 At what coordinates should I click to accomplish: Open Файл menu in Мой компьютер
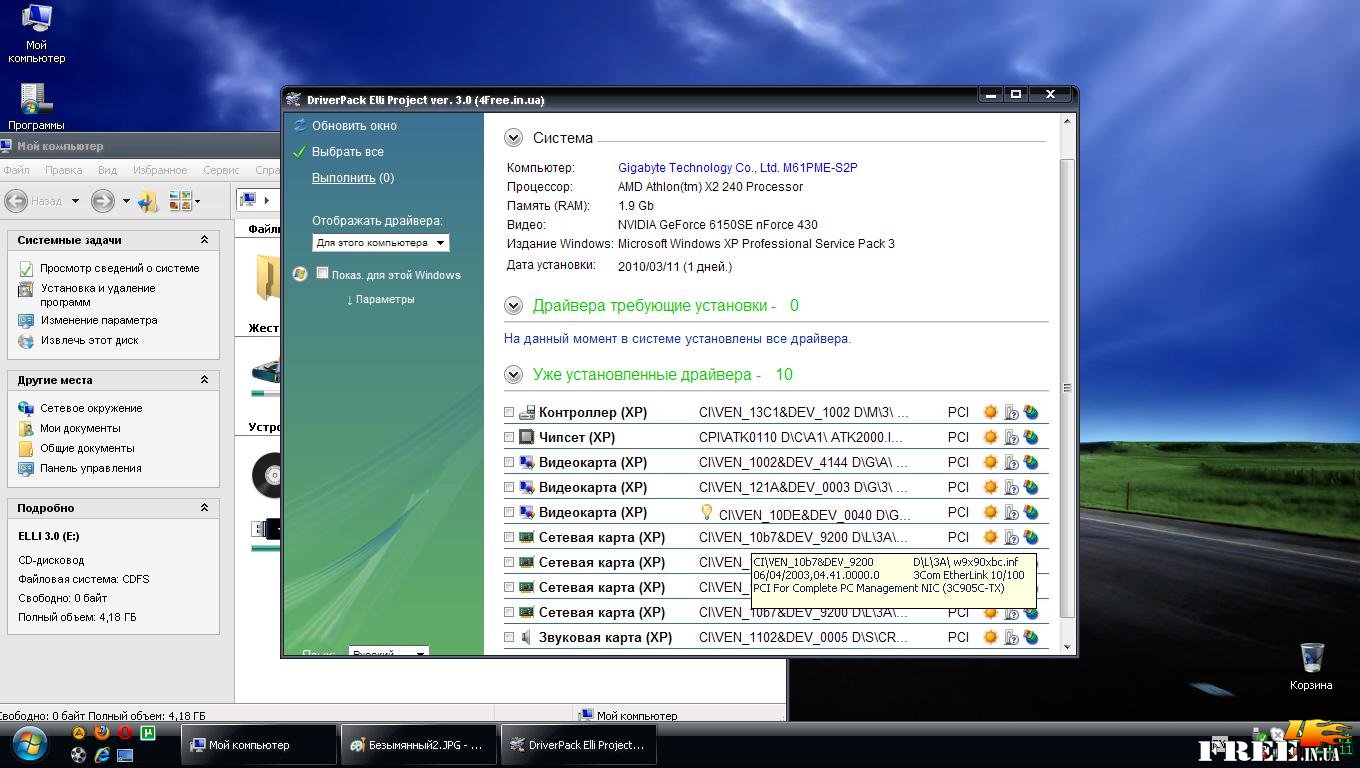coord(16,170)
